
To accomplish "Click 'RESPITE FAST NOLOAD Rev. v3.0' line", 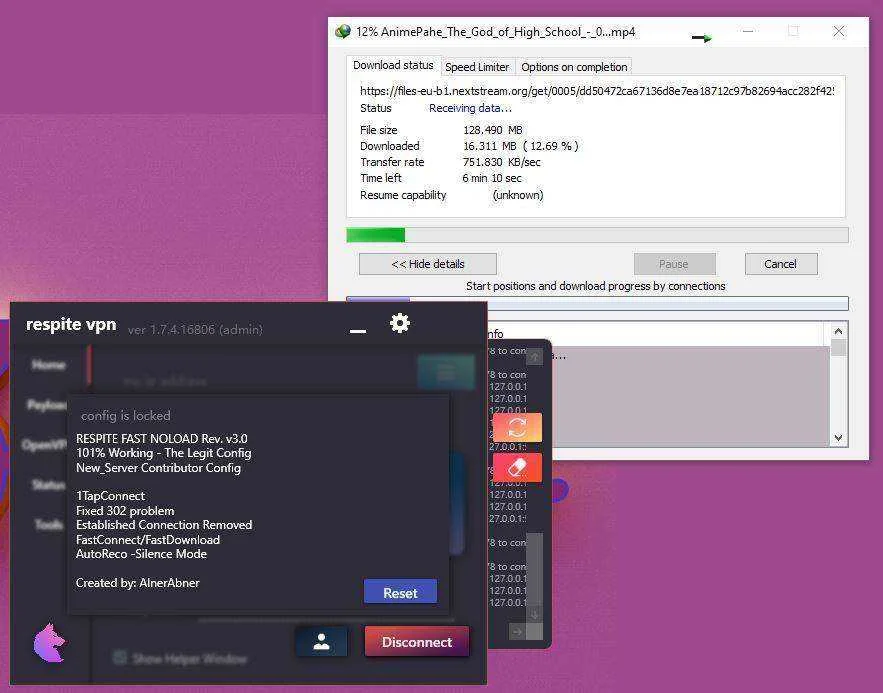I will (x=162, y=439).
